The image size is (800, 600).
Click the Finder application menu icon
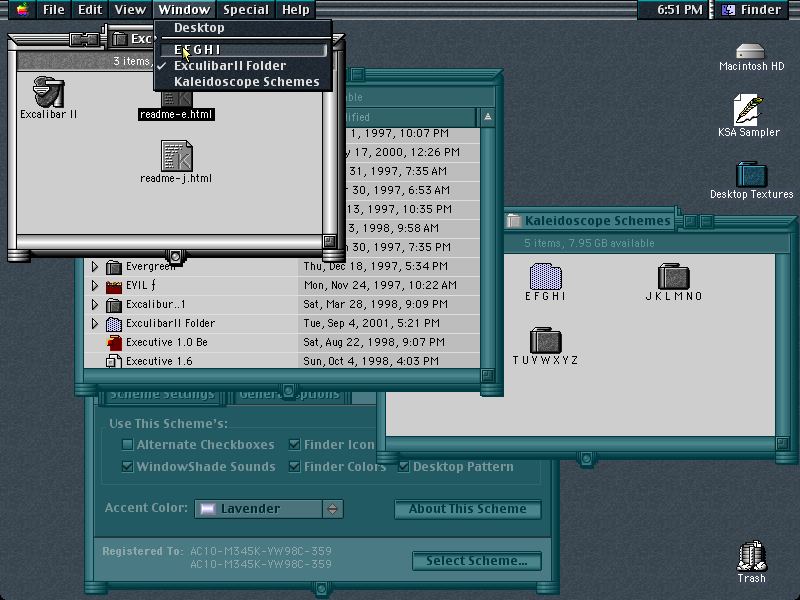coord(729,10)
